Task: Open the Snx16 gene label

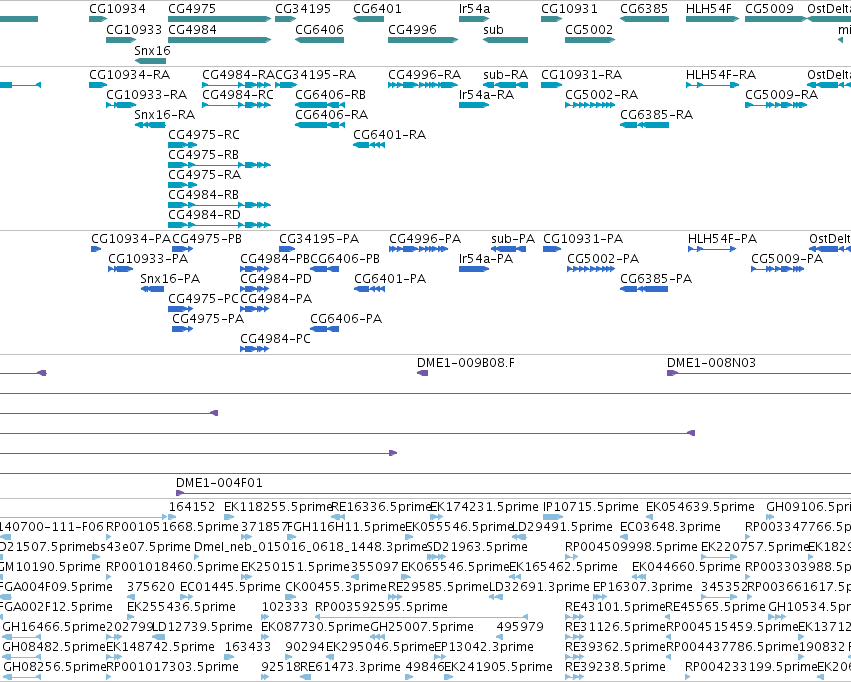Action: point(153,50)
